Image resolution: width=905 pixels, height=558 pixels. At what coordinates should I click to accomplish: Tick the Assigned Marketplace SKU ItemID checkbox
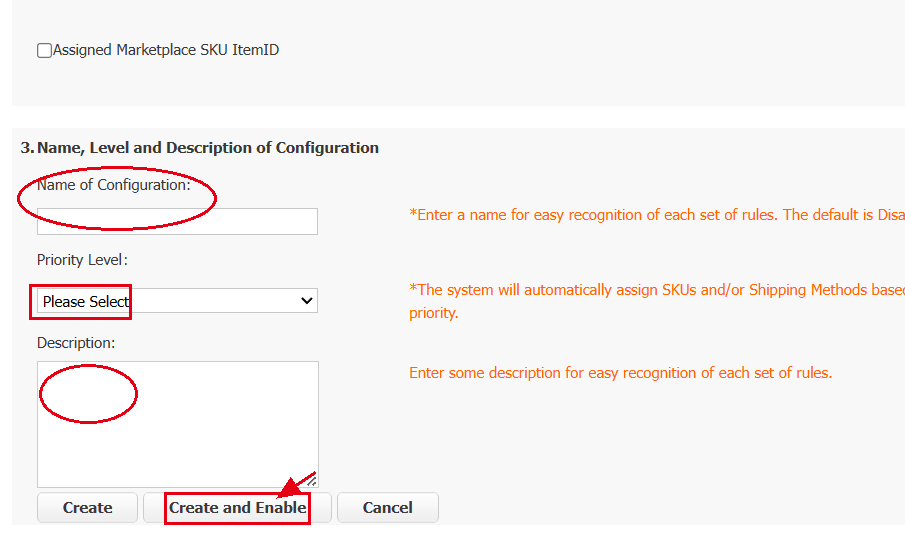[44, 51]
